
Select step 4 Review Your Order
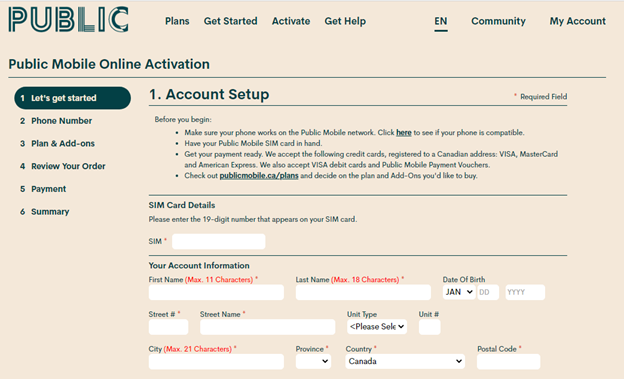click(63, 166)
